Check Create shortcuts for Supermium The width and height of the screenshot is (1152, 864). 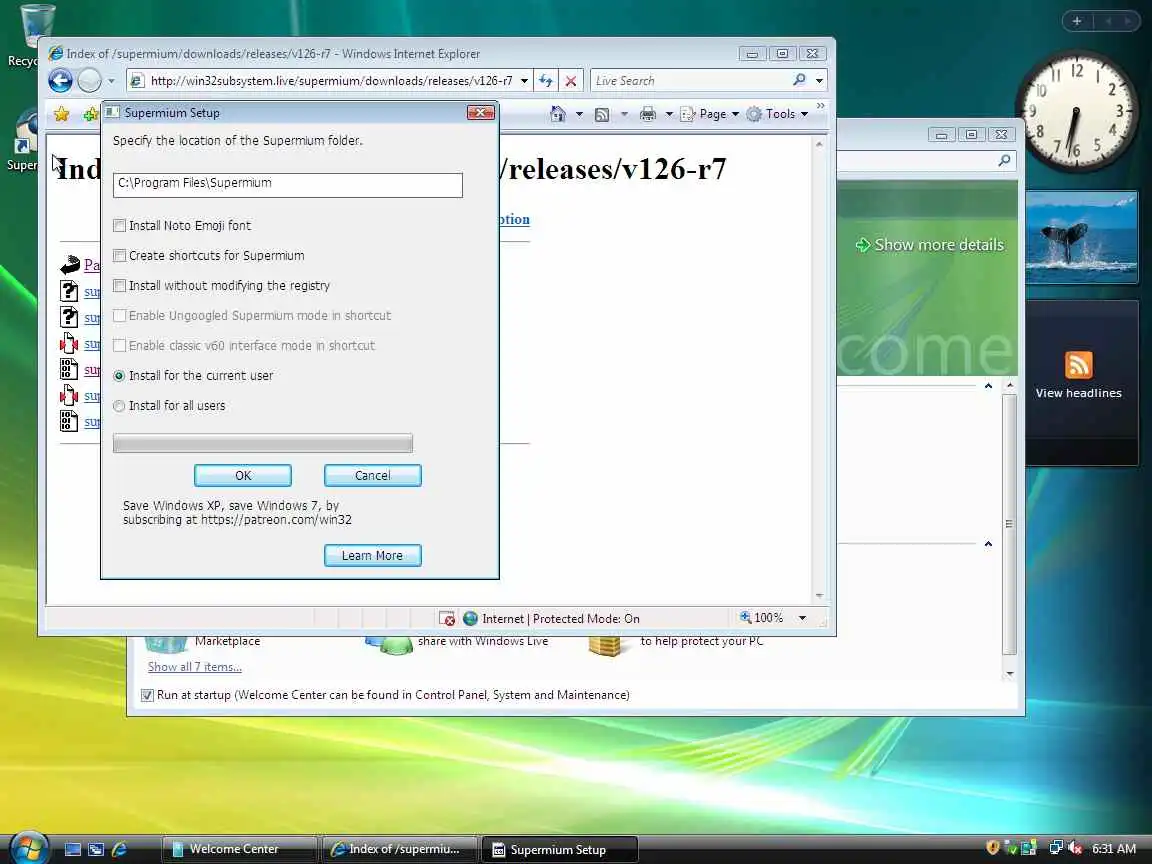119,256
